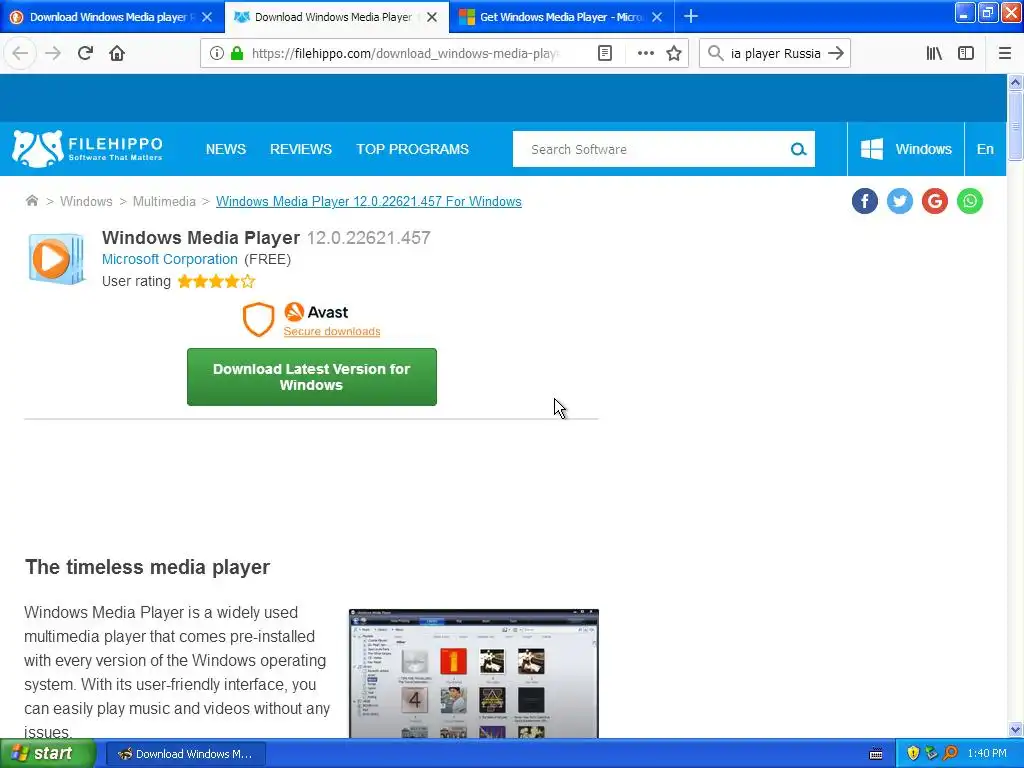Click the search arrow in the search box
Image resolution: width=1024 pixels, height=768 pixels.
(836, 53)
